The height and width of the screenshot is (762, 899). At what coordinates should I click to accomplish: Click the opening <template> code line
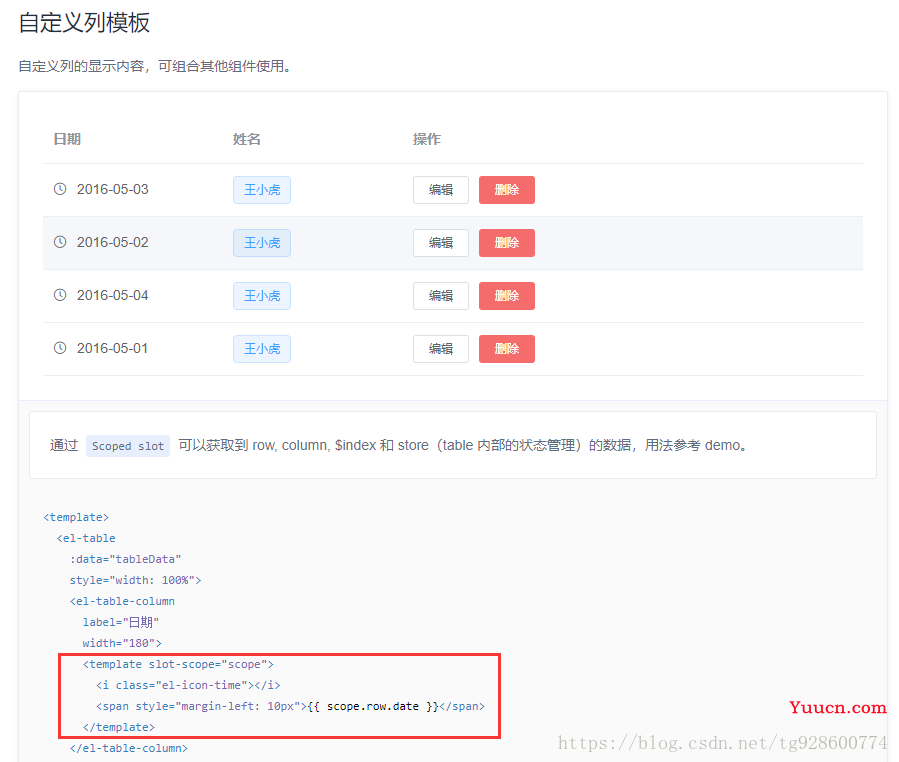point(76,517)
